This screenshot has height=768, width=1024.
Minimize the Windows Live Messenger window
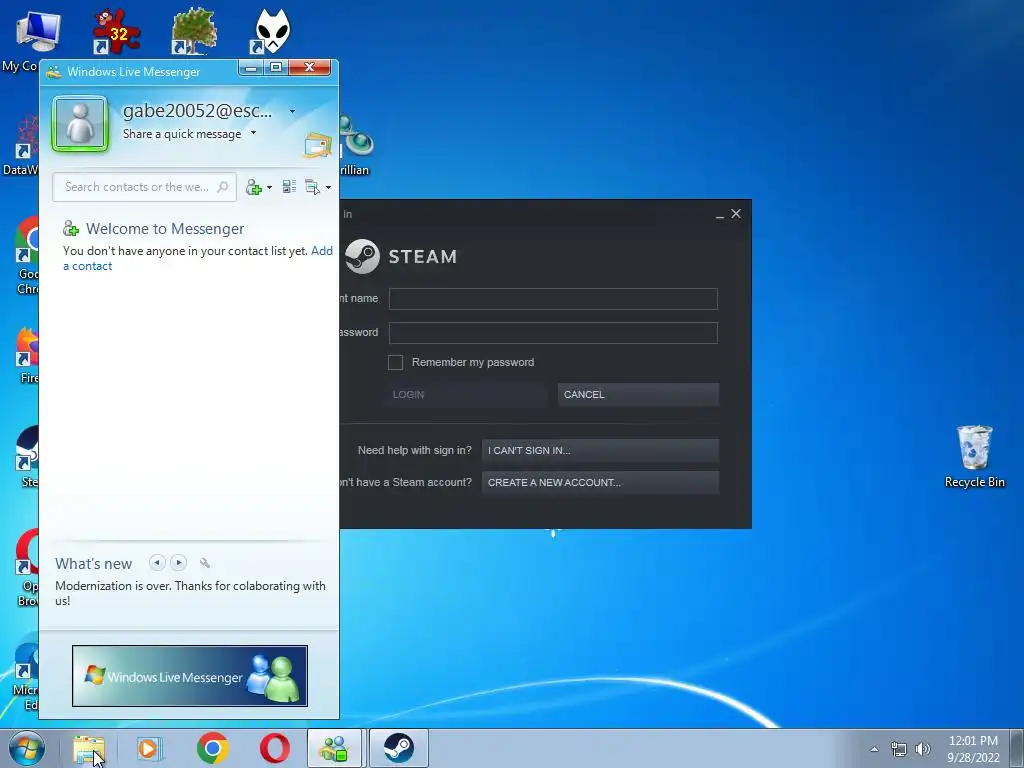point(251,67)
